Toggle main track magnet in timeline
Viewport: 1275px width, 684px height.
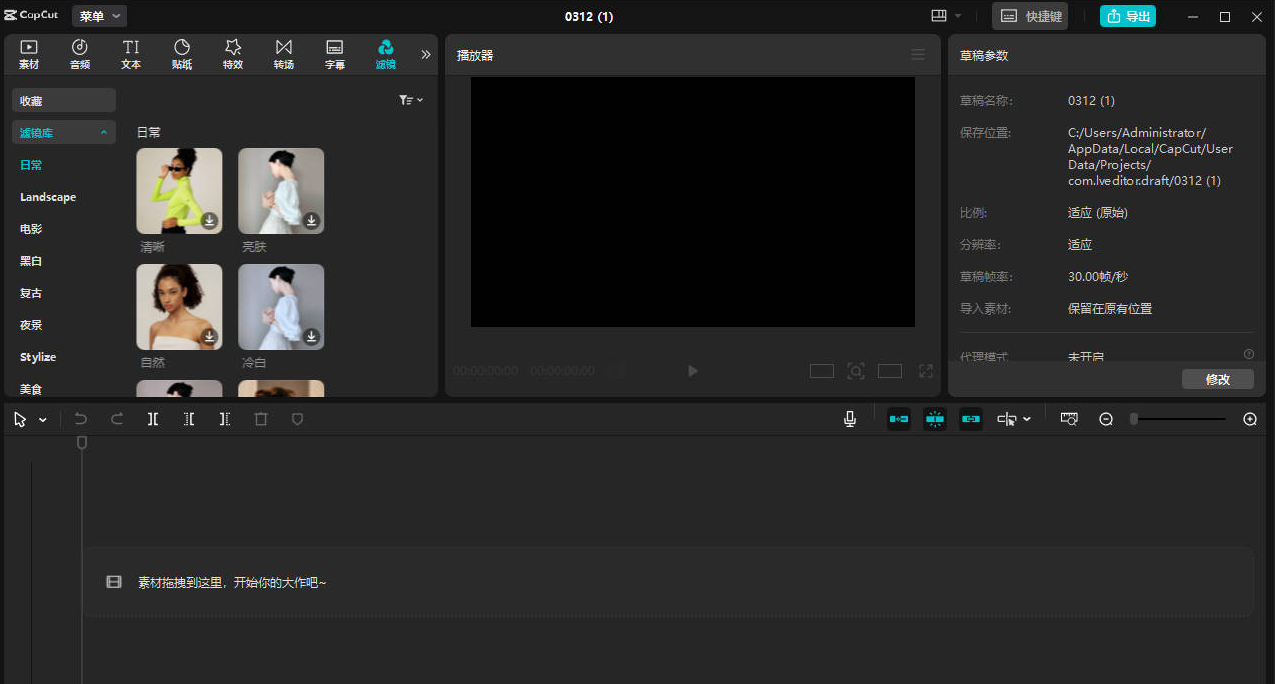[x=898, y=420]
